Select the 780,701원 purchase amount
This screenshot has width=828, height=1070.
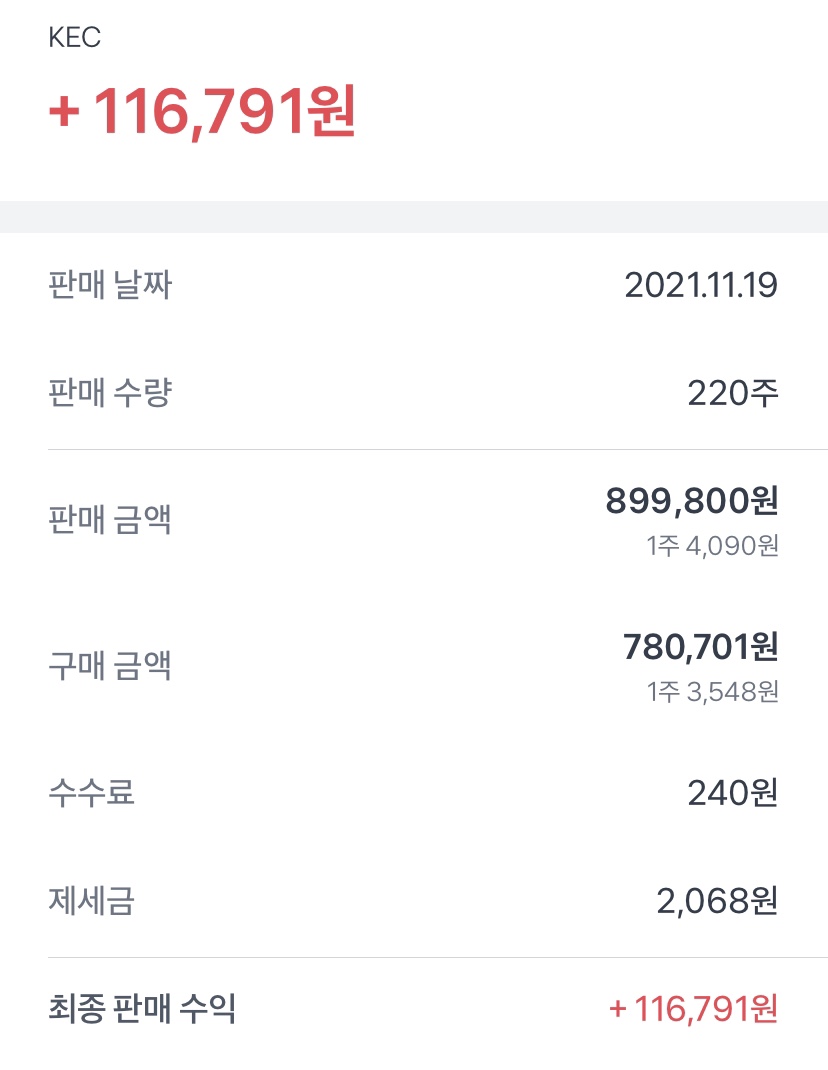(x=700, y=647)
